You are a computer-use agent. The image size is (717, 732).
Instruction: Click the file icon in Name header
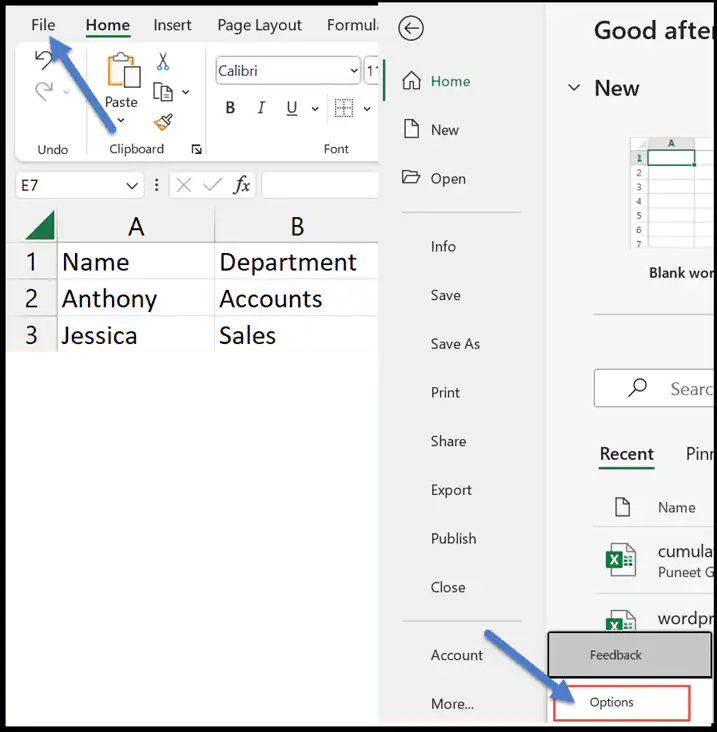click(x=622, y=507)
